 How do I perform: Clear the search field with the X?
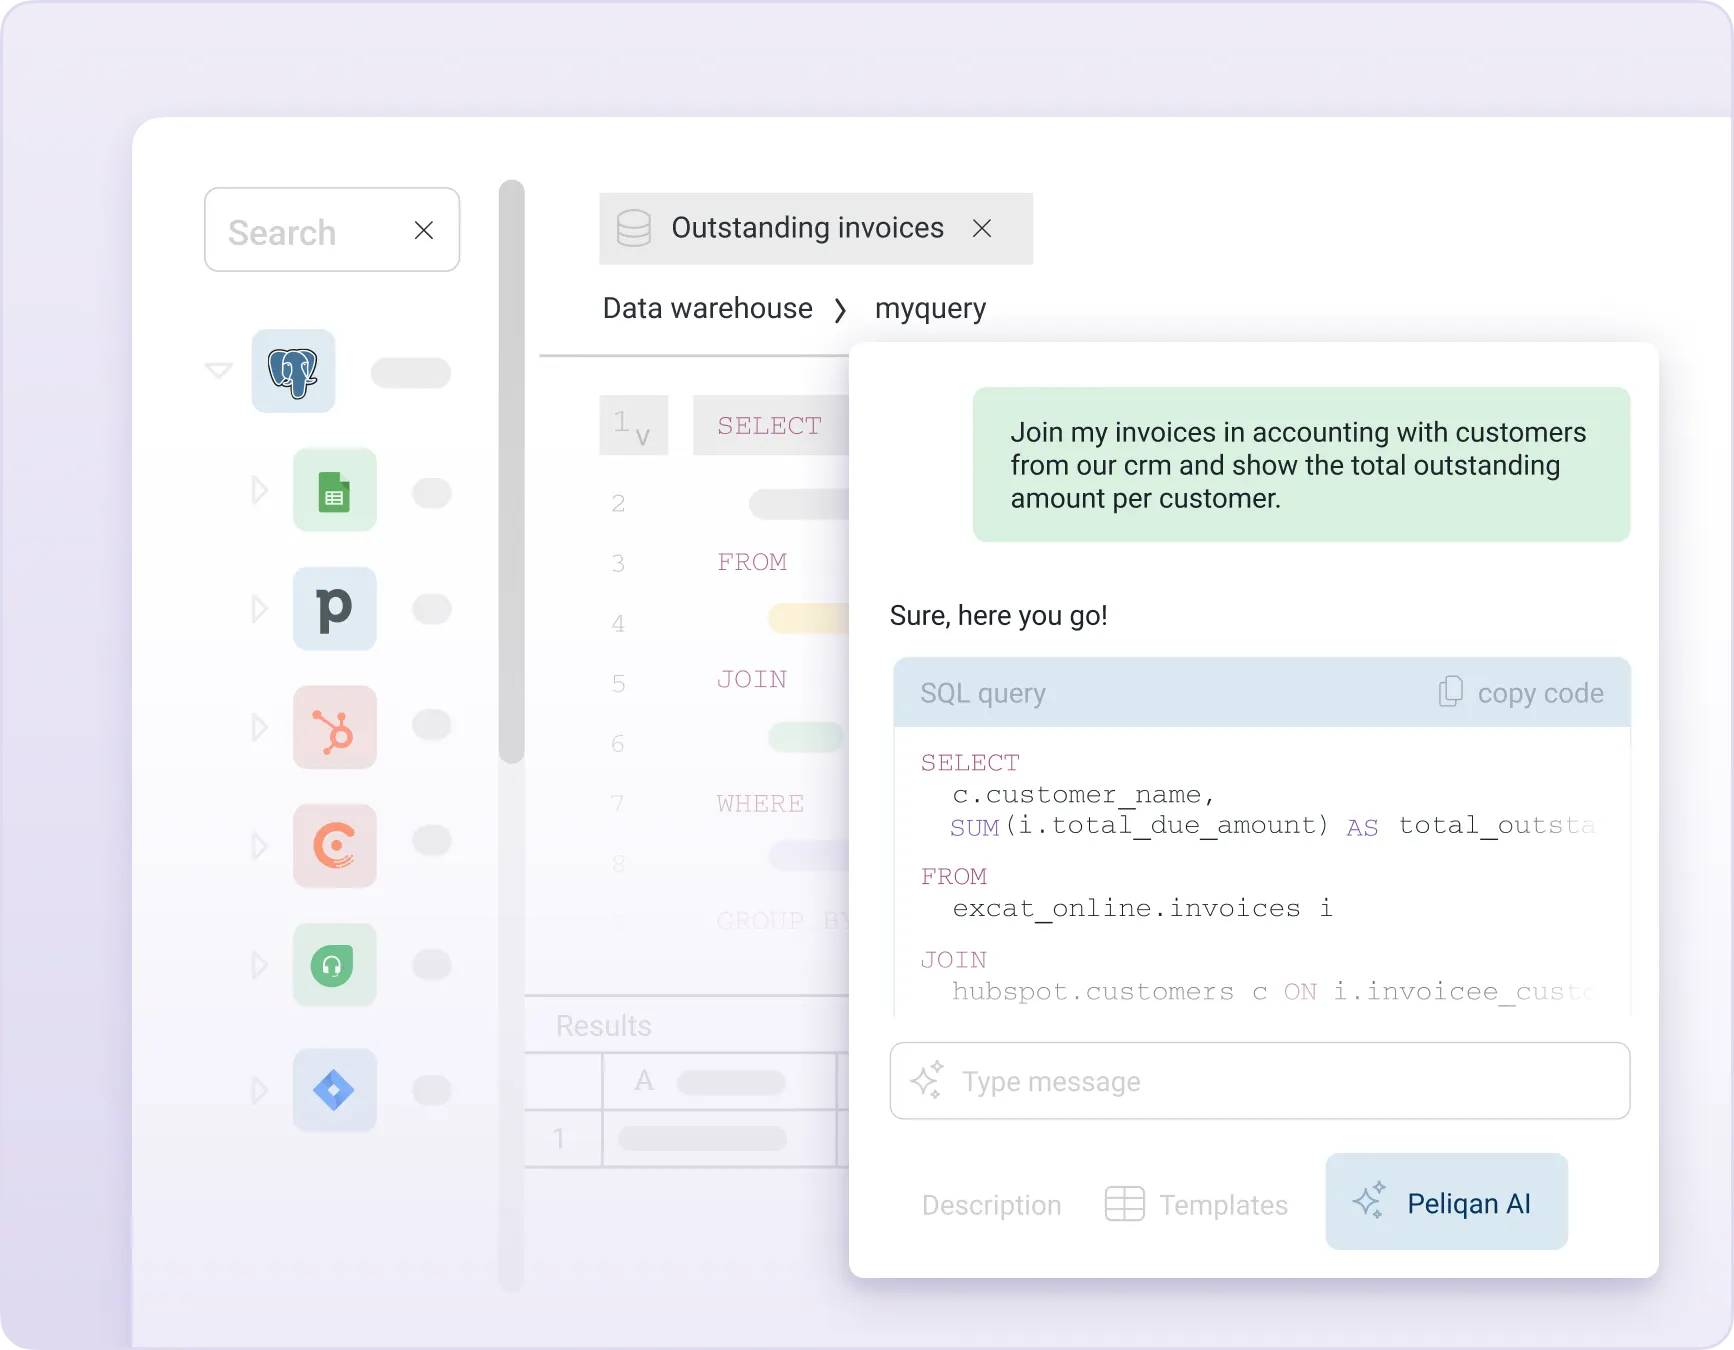(x=424, y=230)
